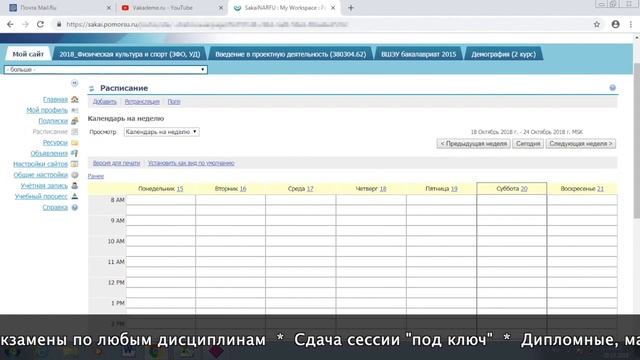The width and height of the screenshot is (640, 360).
Task: Go back in browser history
Action: tap(11, 24)
